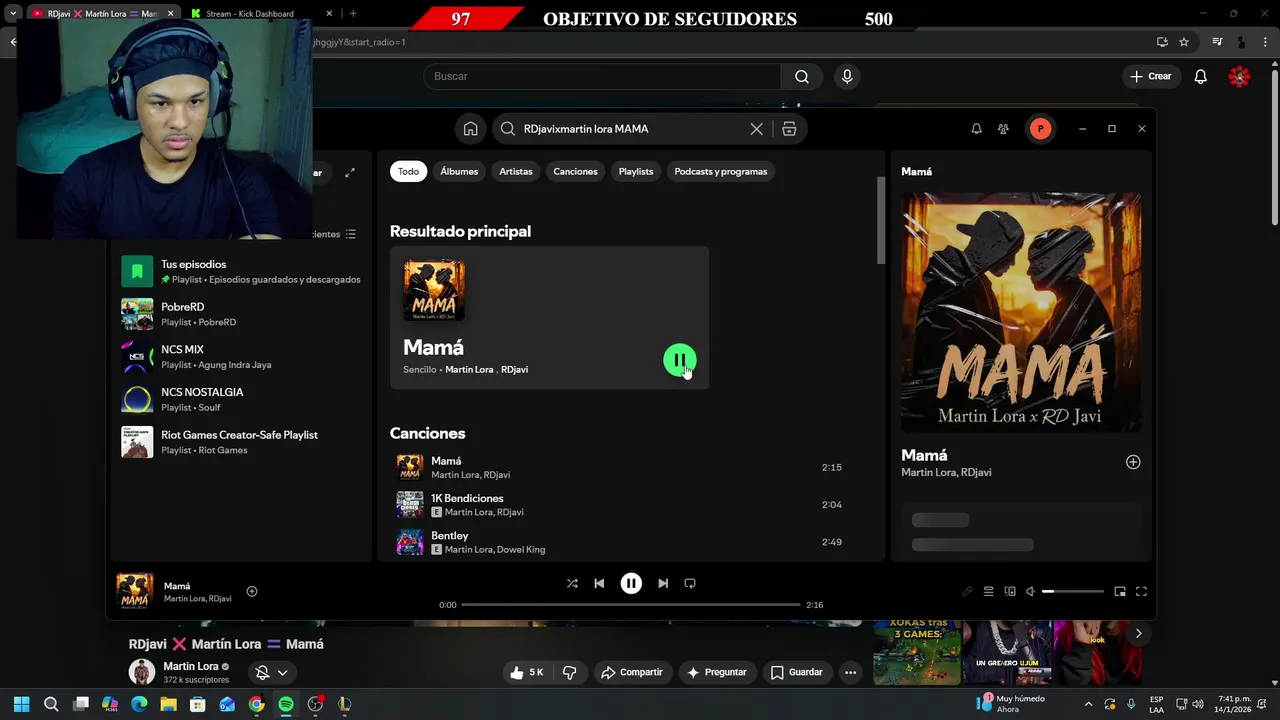This screenshot has width=1280, height=720.
Task: Click the Spotify search box with RDjavixmartin lora MAMA
Action: coord(630,129)
